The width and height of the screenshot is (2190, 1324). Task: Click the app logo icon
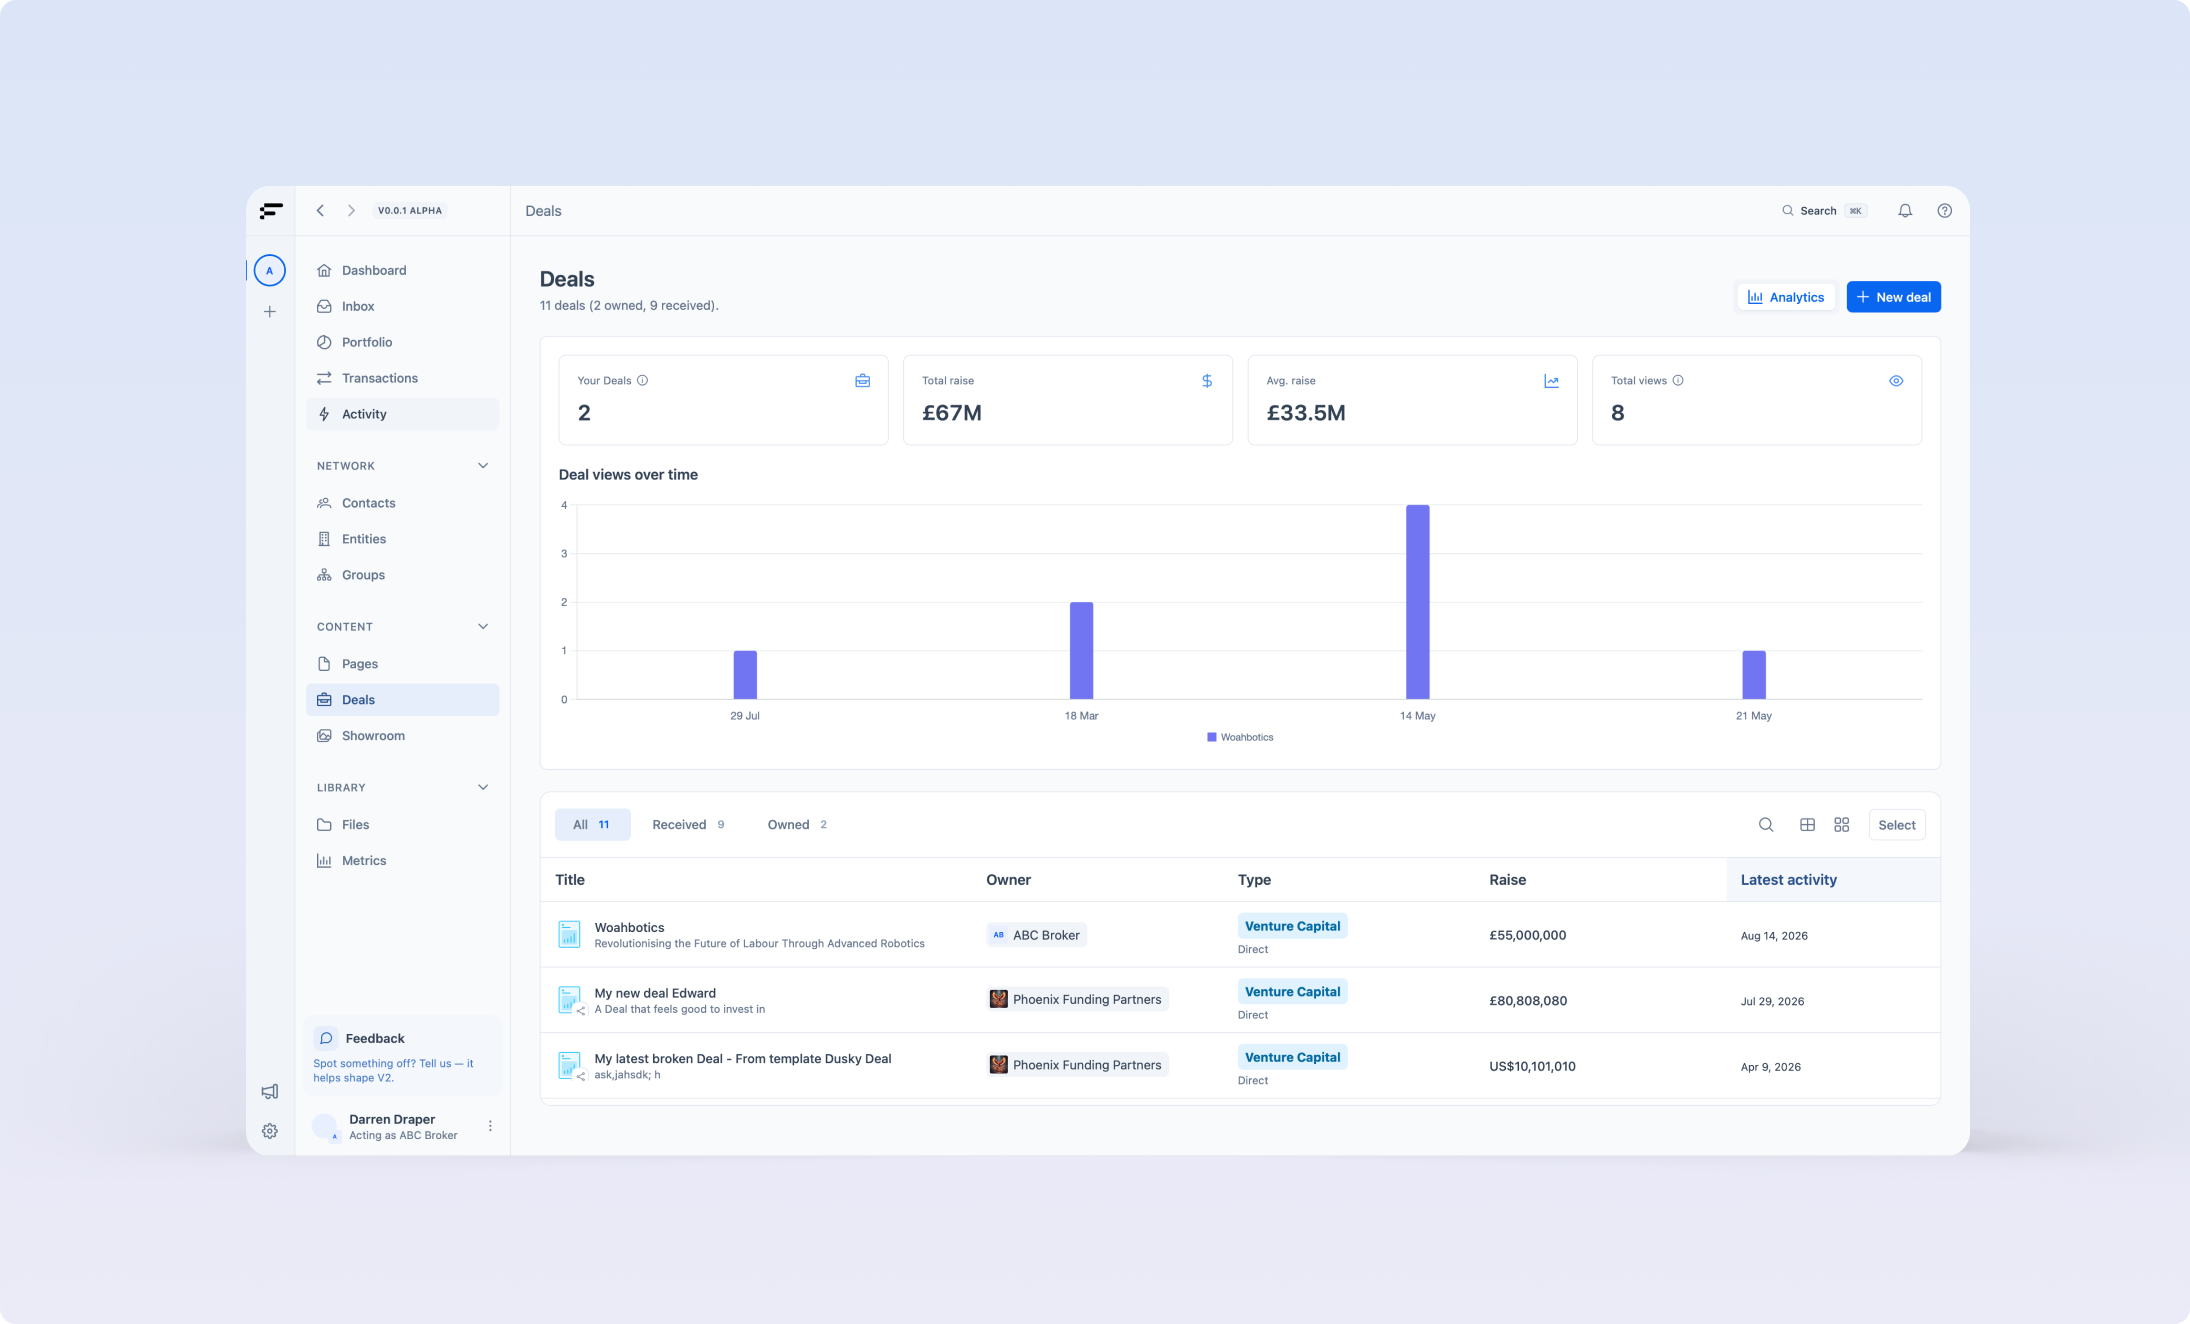coord(271,211)
